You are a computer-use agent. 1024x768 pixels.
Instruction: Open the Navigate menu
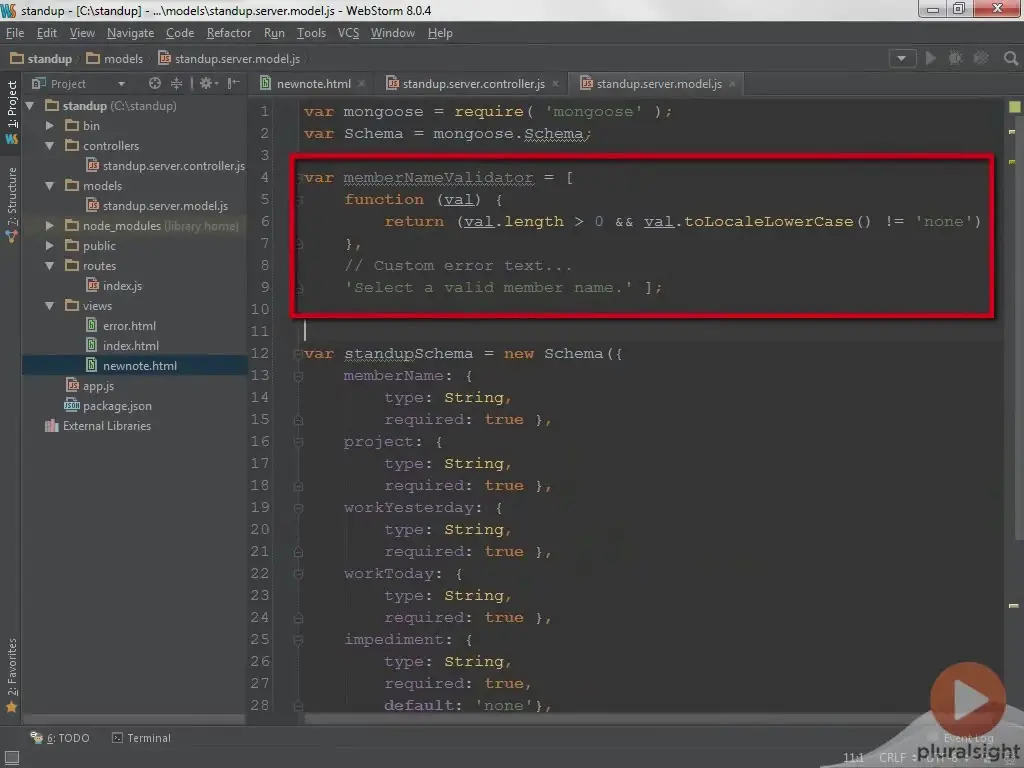[x=131, y=33]
